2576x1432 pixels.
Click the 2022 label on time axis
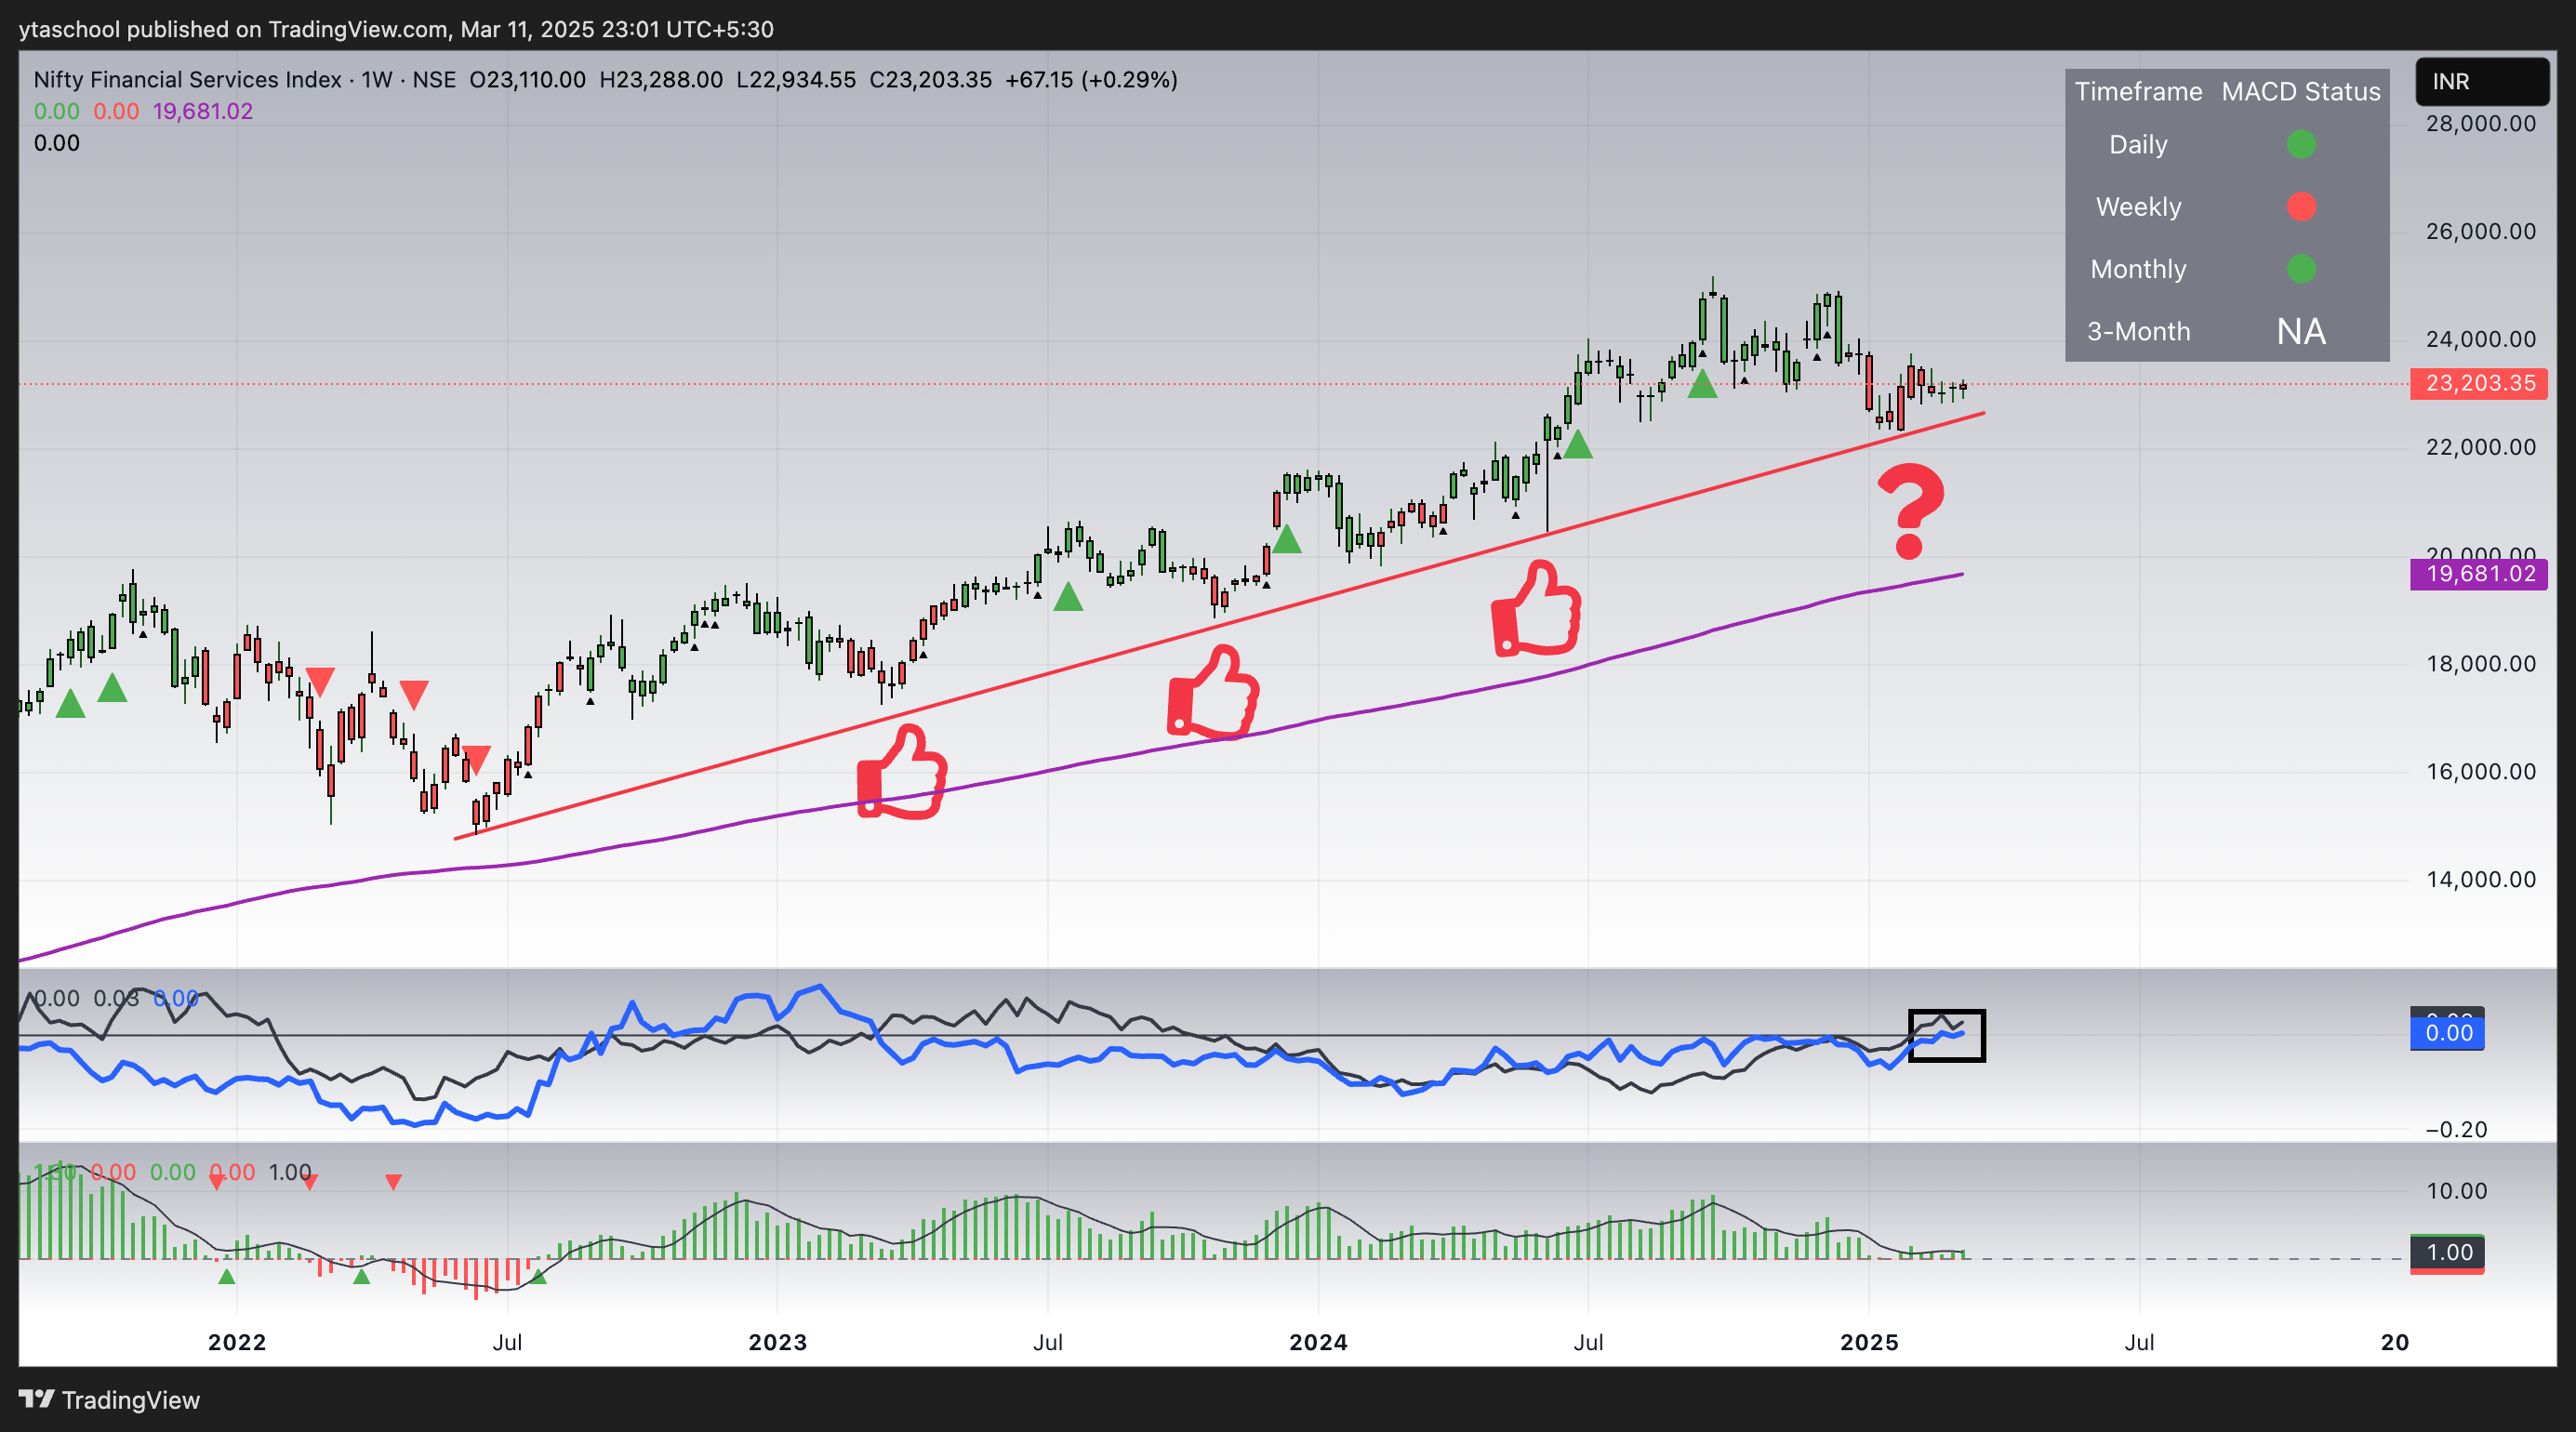coord(237,1342)
